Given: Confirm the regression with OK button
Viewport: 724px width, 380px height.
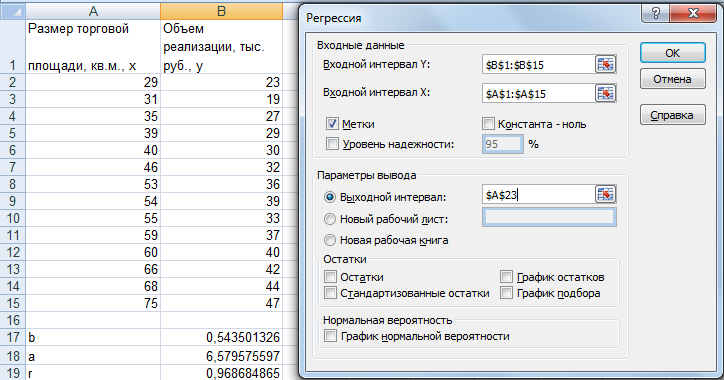Looking at the screenshot, I should click(x=672, y=53).
